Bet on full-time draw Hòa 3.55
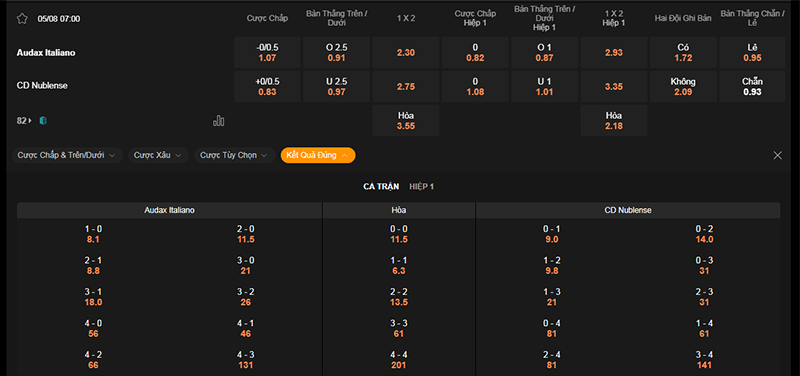The height and width of the screenshot is (376, 800). 406,121
